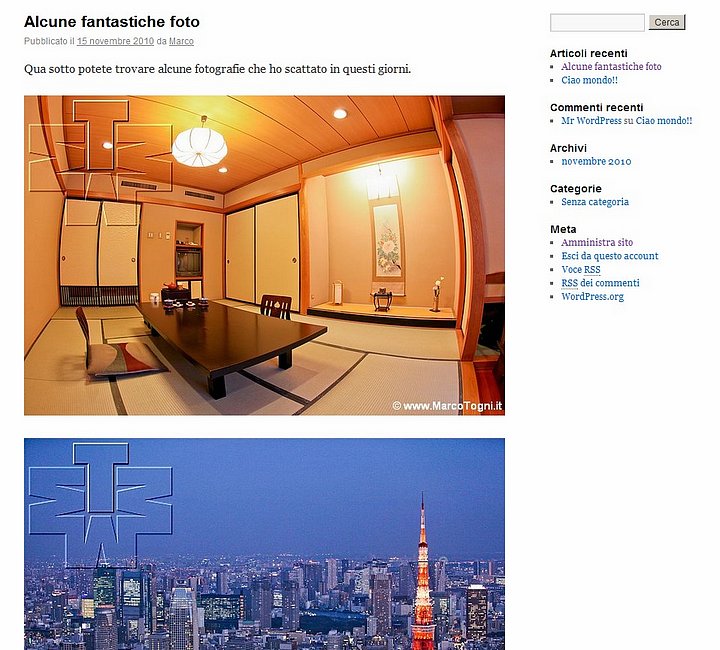Click the Cerca search button
The image size is (720, 650).
(667, 22)
